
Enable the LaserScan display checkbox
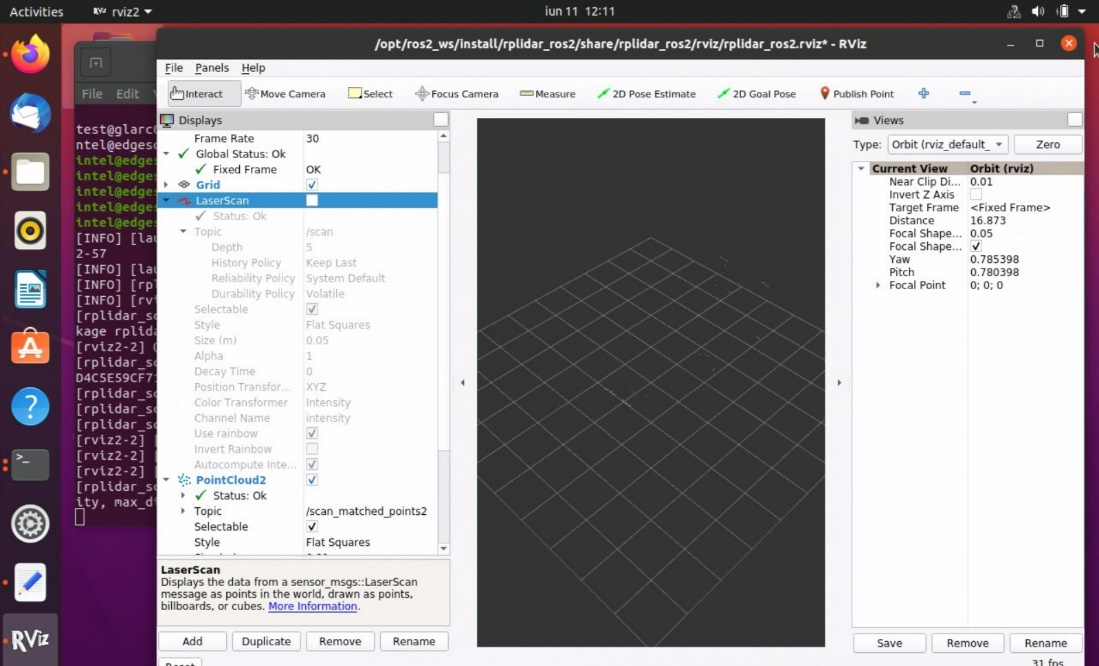coord(312,201)
